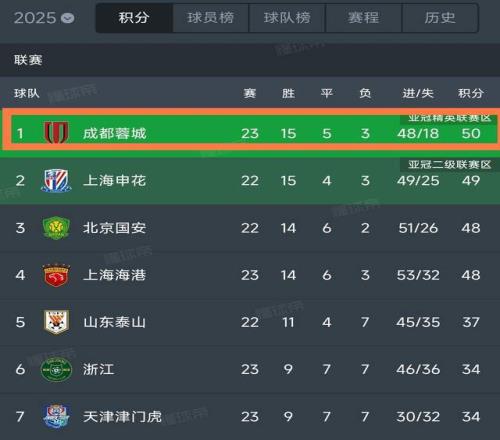This screenshot has height=440, width=500.
Task: Click the 山东泰山 team crest icon
Action: (56, 322)
